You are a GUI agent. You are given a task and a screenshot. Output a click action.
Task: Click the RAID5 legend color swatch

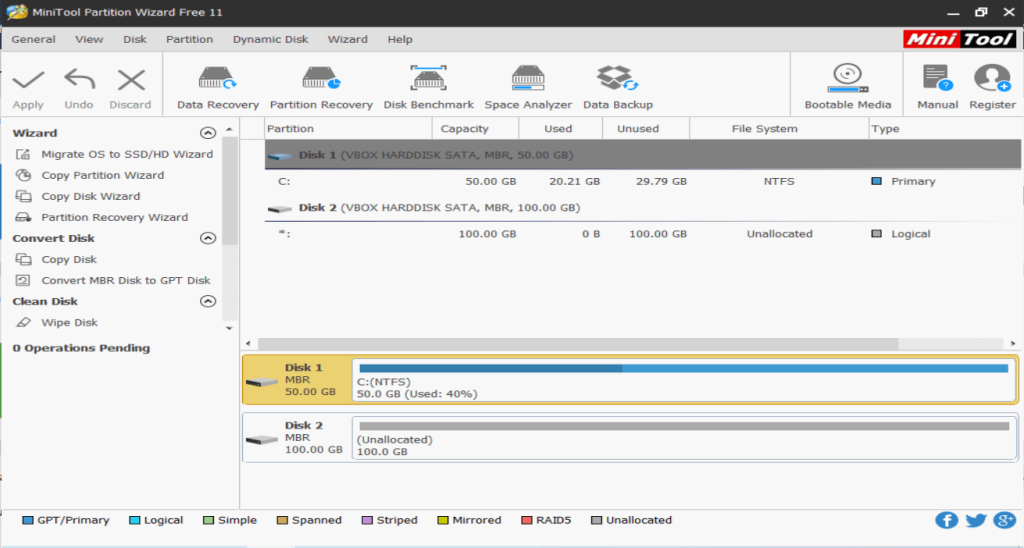coord(526,520)
